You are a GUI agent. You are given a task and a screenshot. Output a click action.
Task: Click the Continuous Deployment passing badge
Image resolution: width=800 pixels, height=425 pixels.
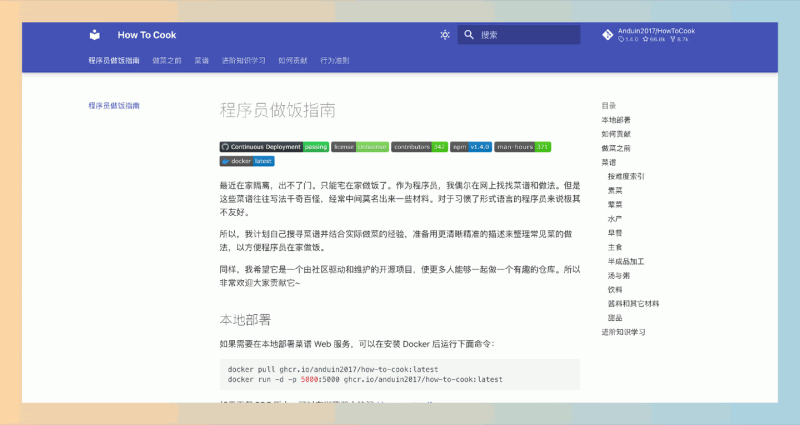click(x=274, y=147)
